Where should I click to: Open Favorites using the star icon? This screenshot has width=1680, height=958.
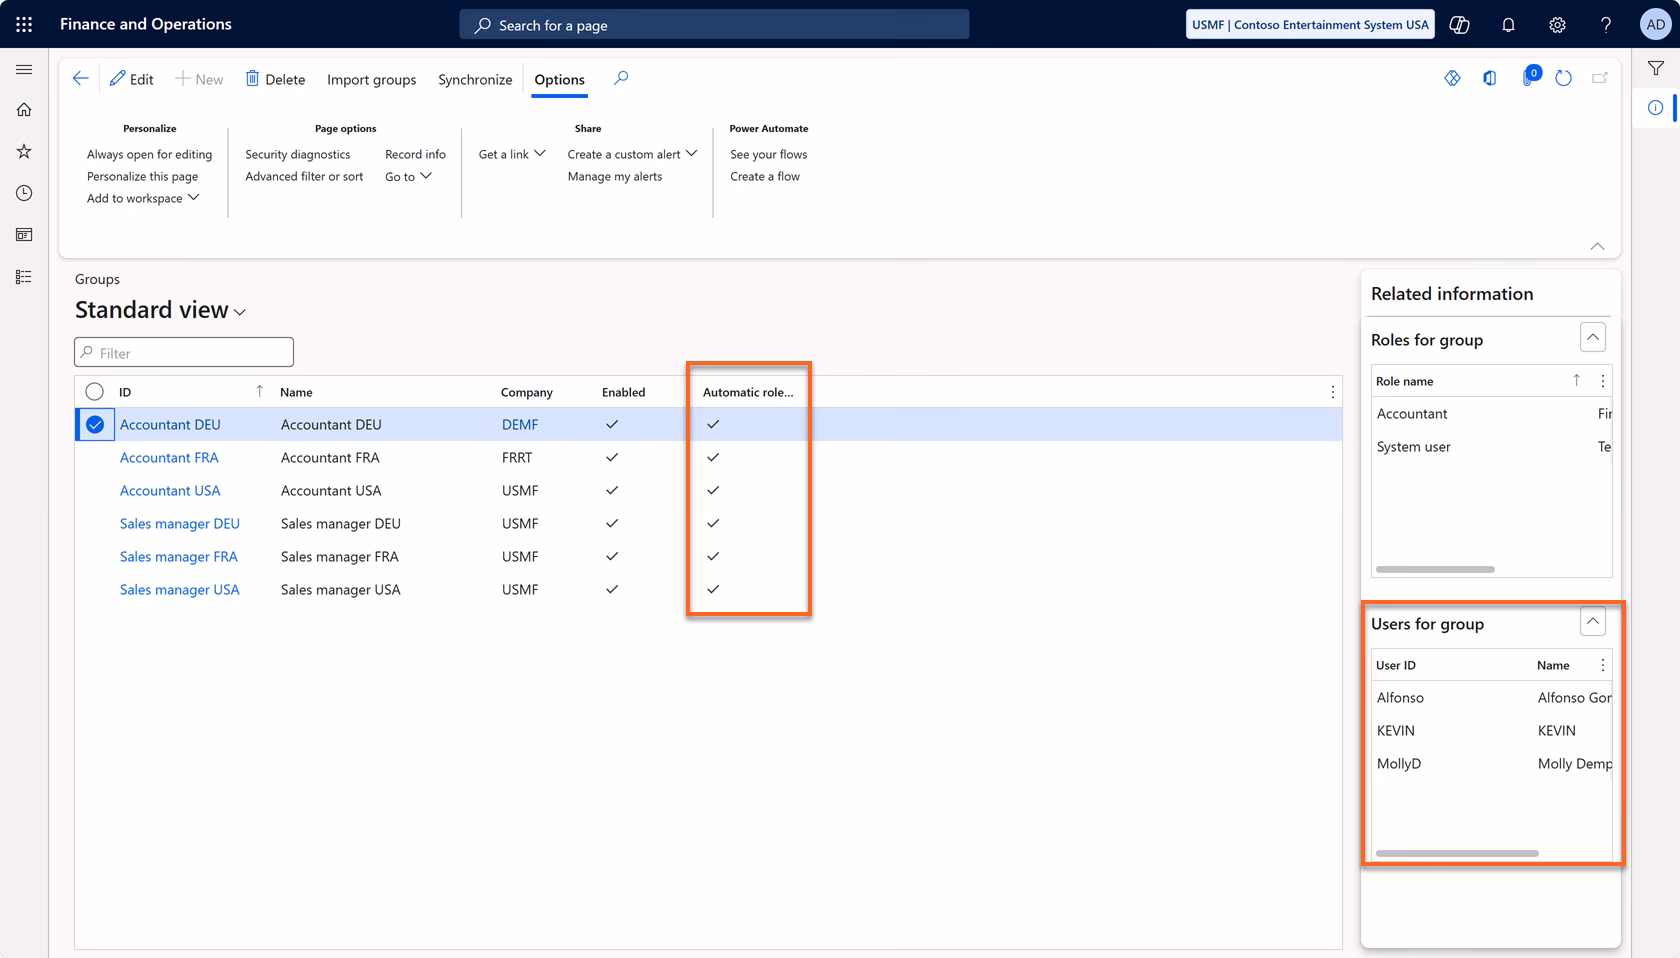[24, 151]
